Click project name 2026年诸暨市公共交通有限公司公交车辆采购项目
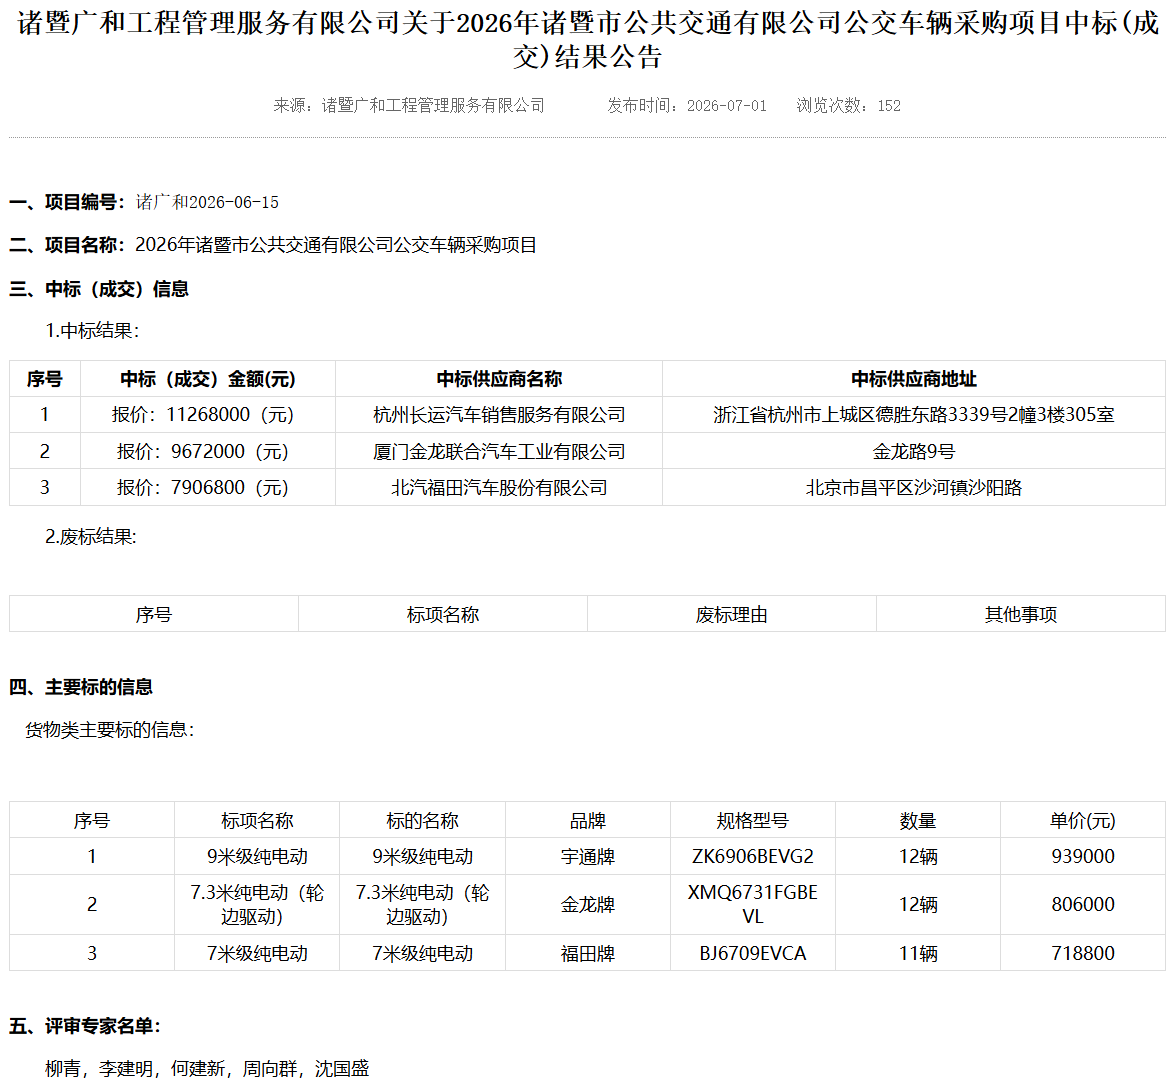 [x=336, y=245]
